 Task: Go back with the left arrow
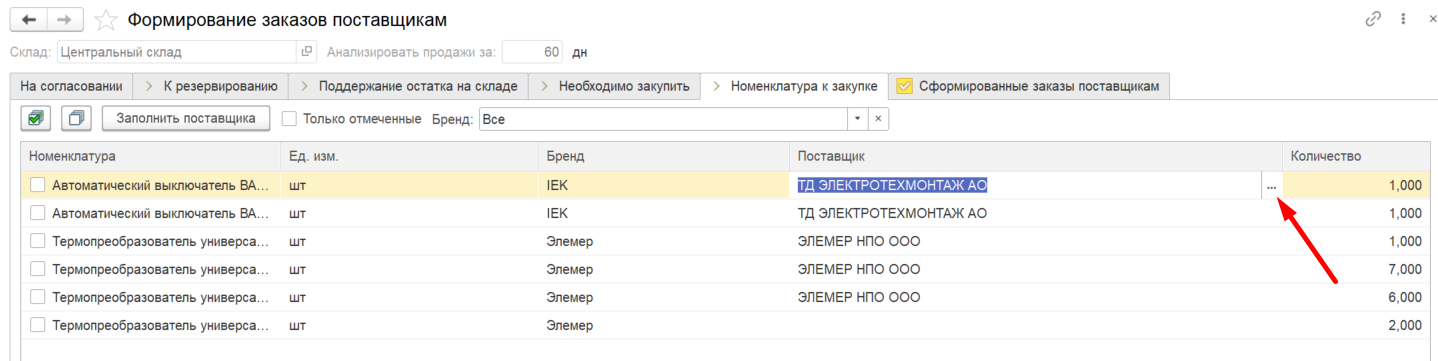pyautogui.click(x=28, y=19)
